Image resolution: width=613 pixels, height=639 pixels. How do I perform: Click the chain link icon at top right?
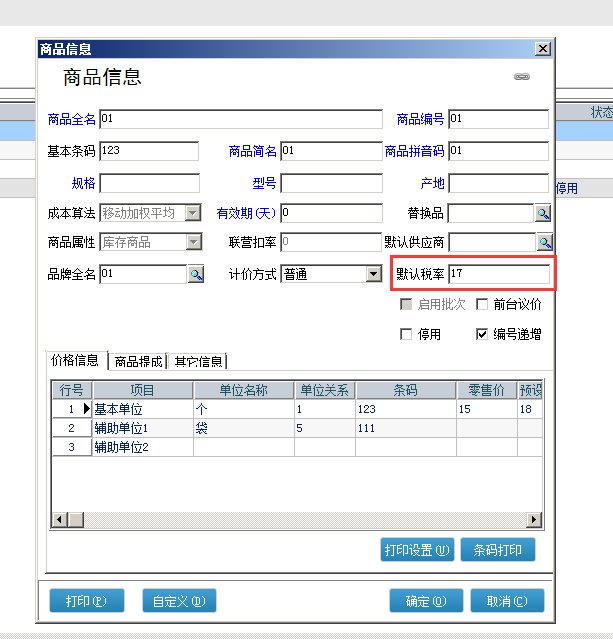[522, 77]
